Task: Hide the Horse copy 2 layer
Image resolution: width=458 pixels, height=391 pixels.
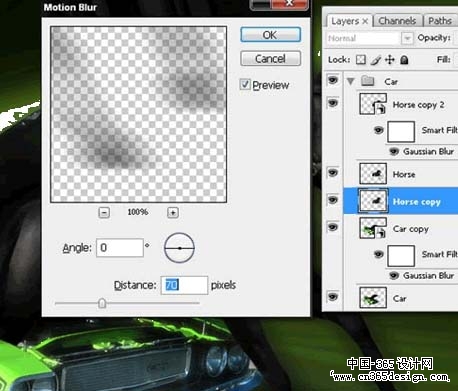Action: [x=333, y=103]
